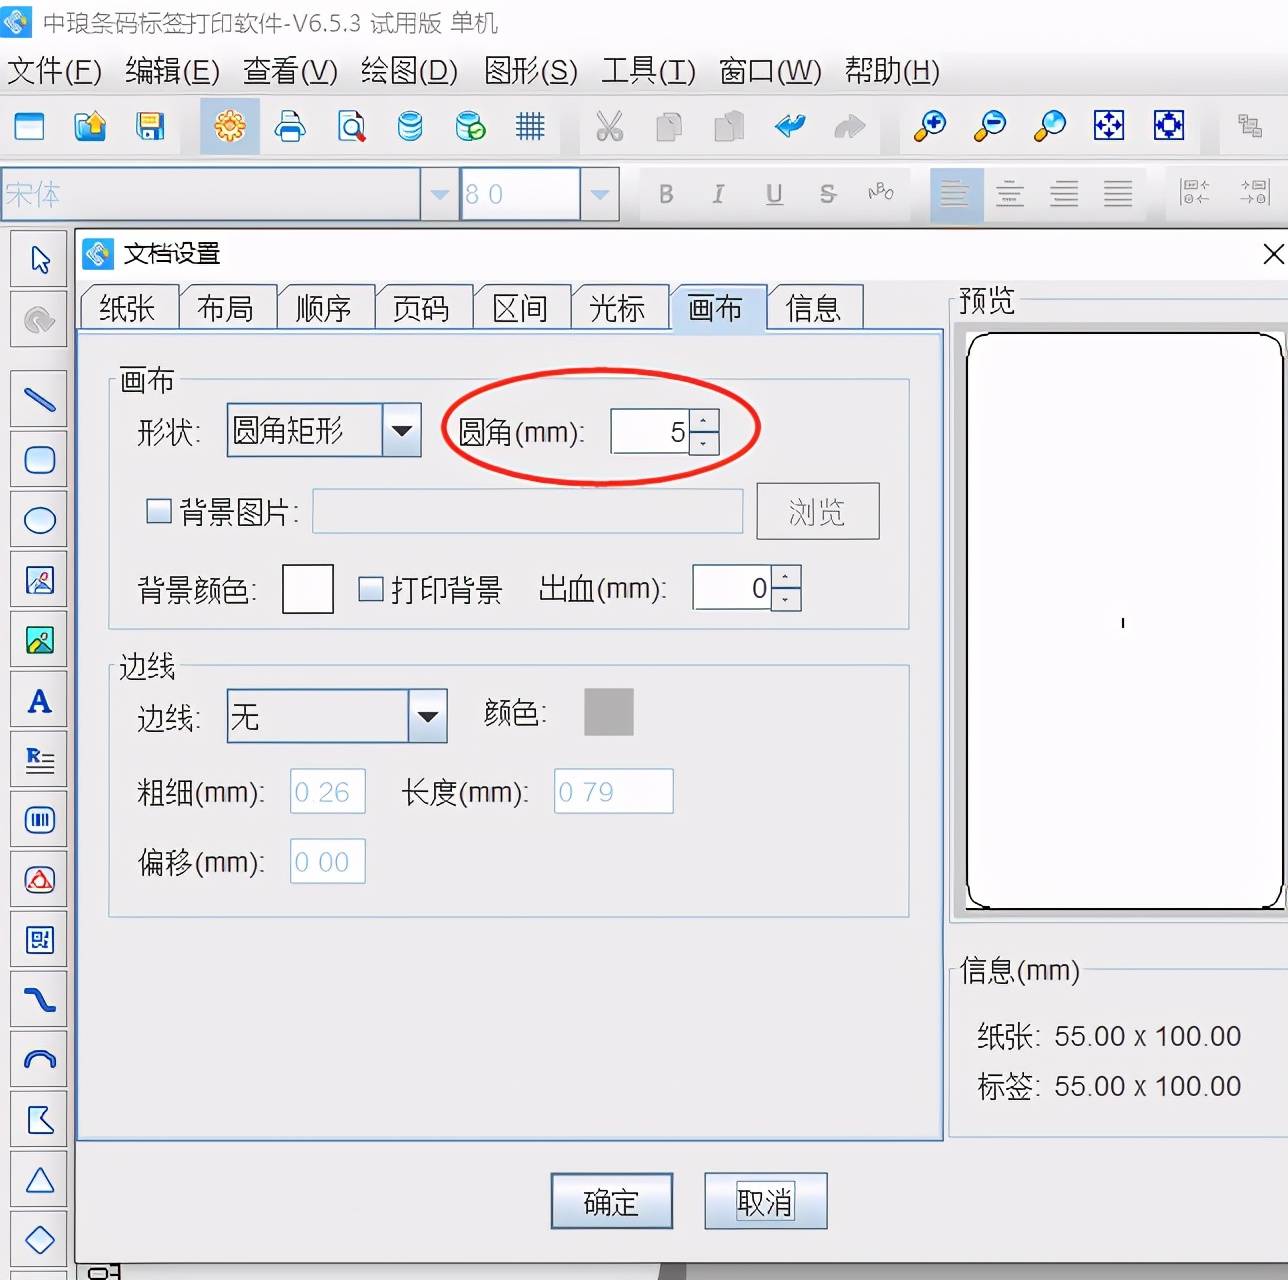Switch to the 信息 tab
This screenshot has height=1280, width=1288.
pyautogui.click(x=814, y=308)
